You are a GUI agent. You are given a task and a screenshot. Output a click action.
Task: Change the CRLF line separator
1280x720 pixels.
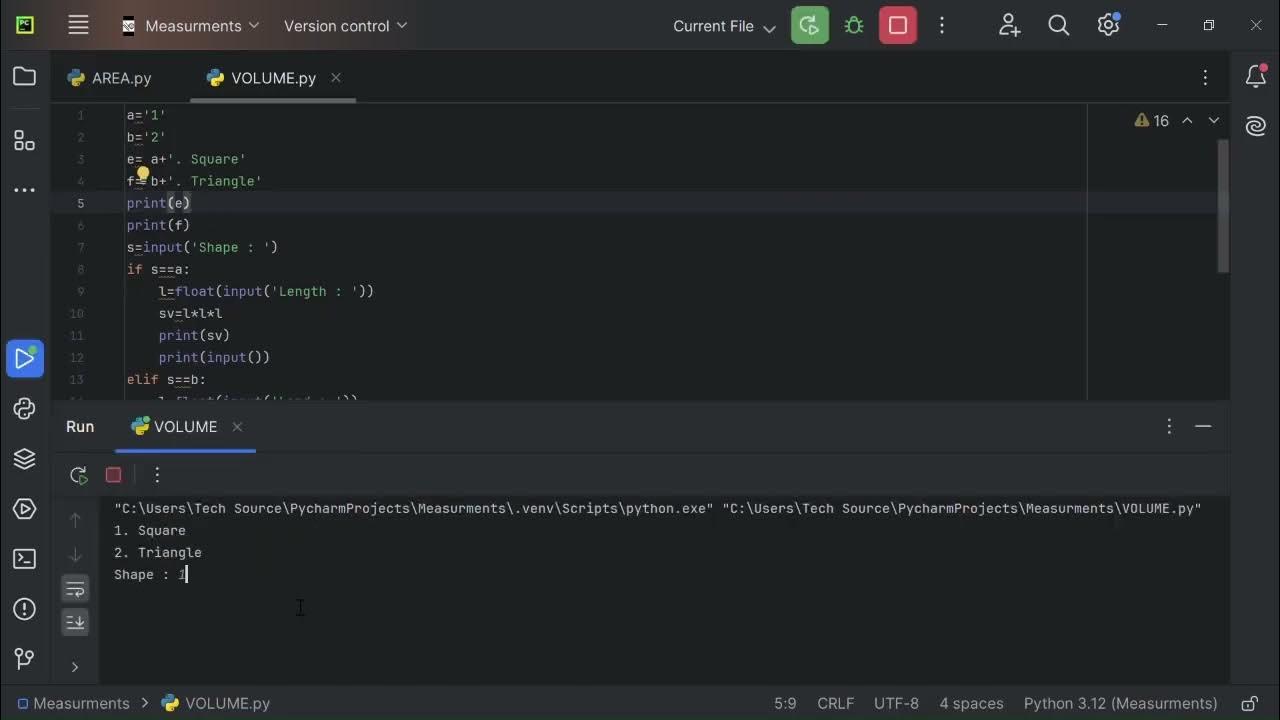tap(836, 703)
